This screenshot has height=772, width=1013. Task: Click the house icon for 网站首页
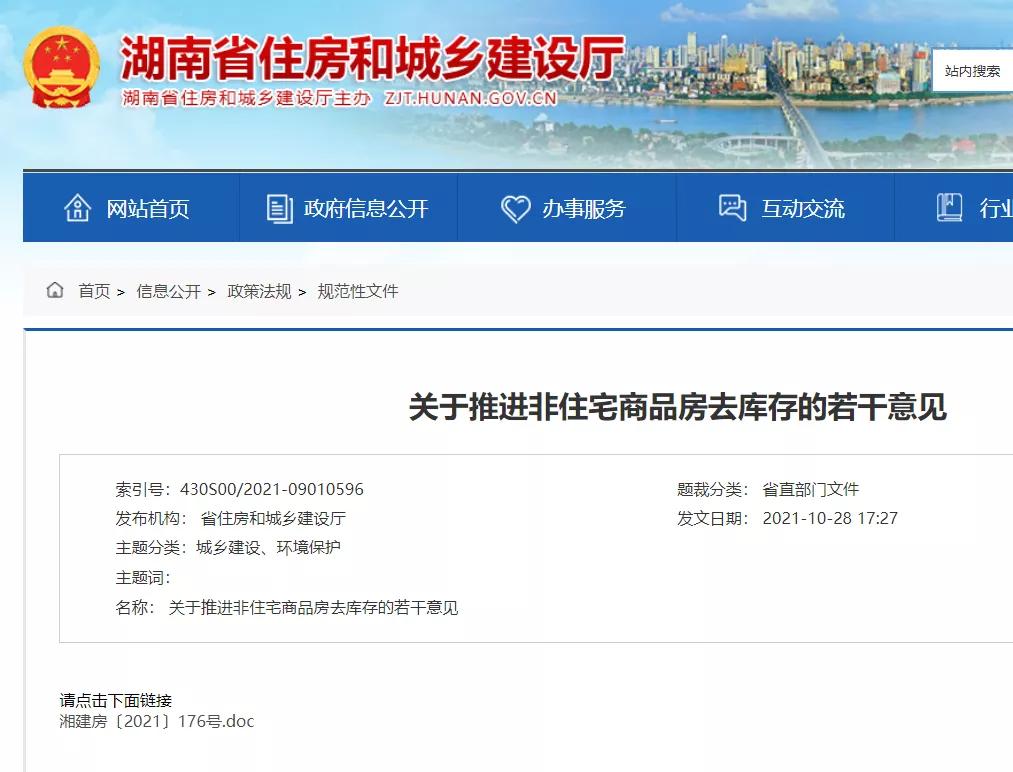(x=78, y=208)
